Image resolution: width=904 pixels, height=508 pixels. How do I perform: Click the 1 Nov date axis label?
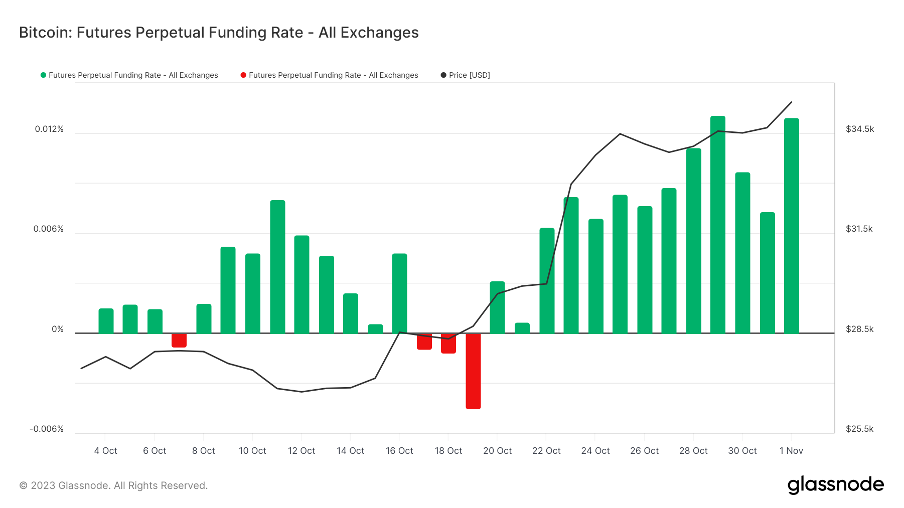(x=792, y=451)
